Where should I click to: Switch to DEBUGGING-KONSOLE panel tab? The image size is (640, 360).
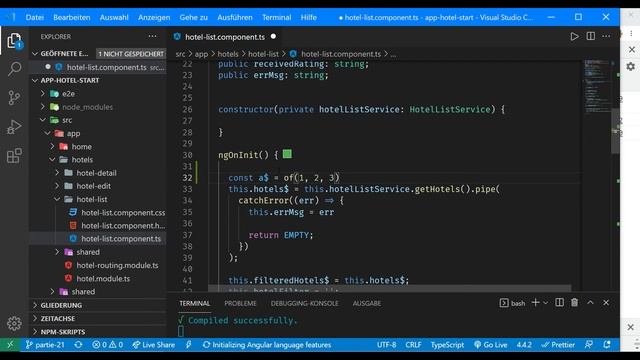tap(304, 303)
